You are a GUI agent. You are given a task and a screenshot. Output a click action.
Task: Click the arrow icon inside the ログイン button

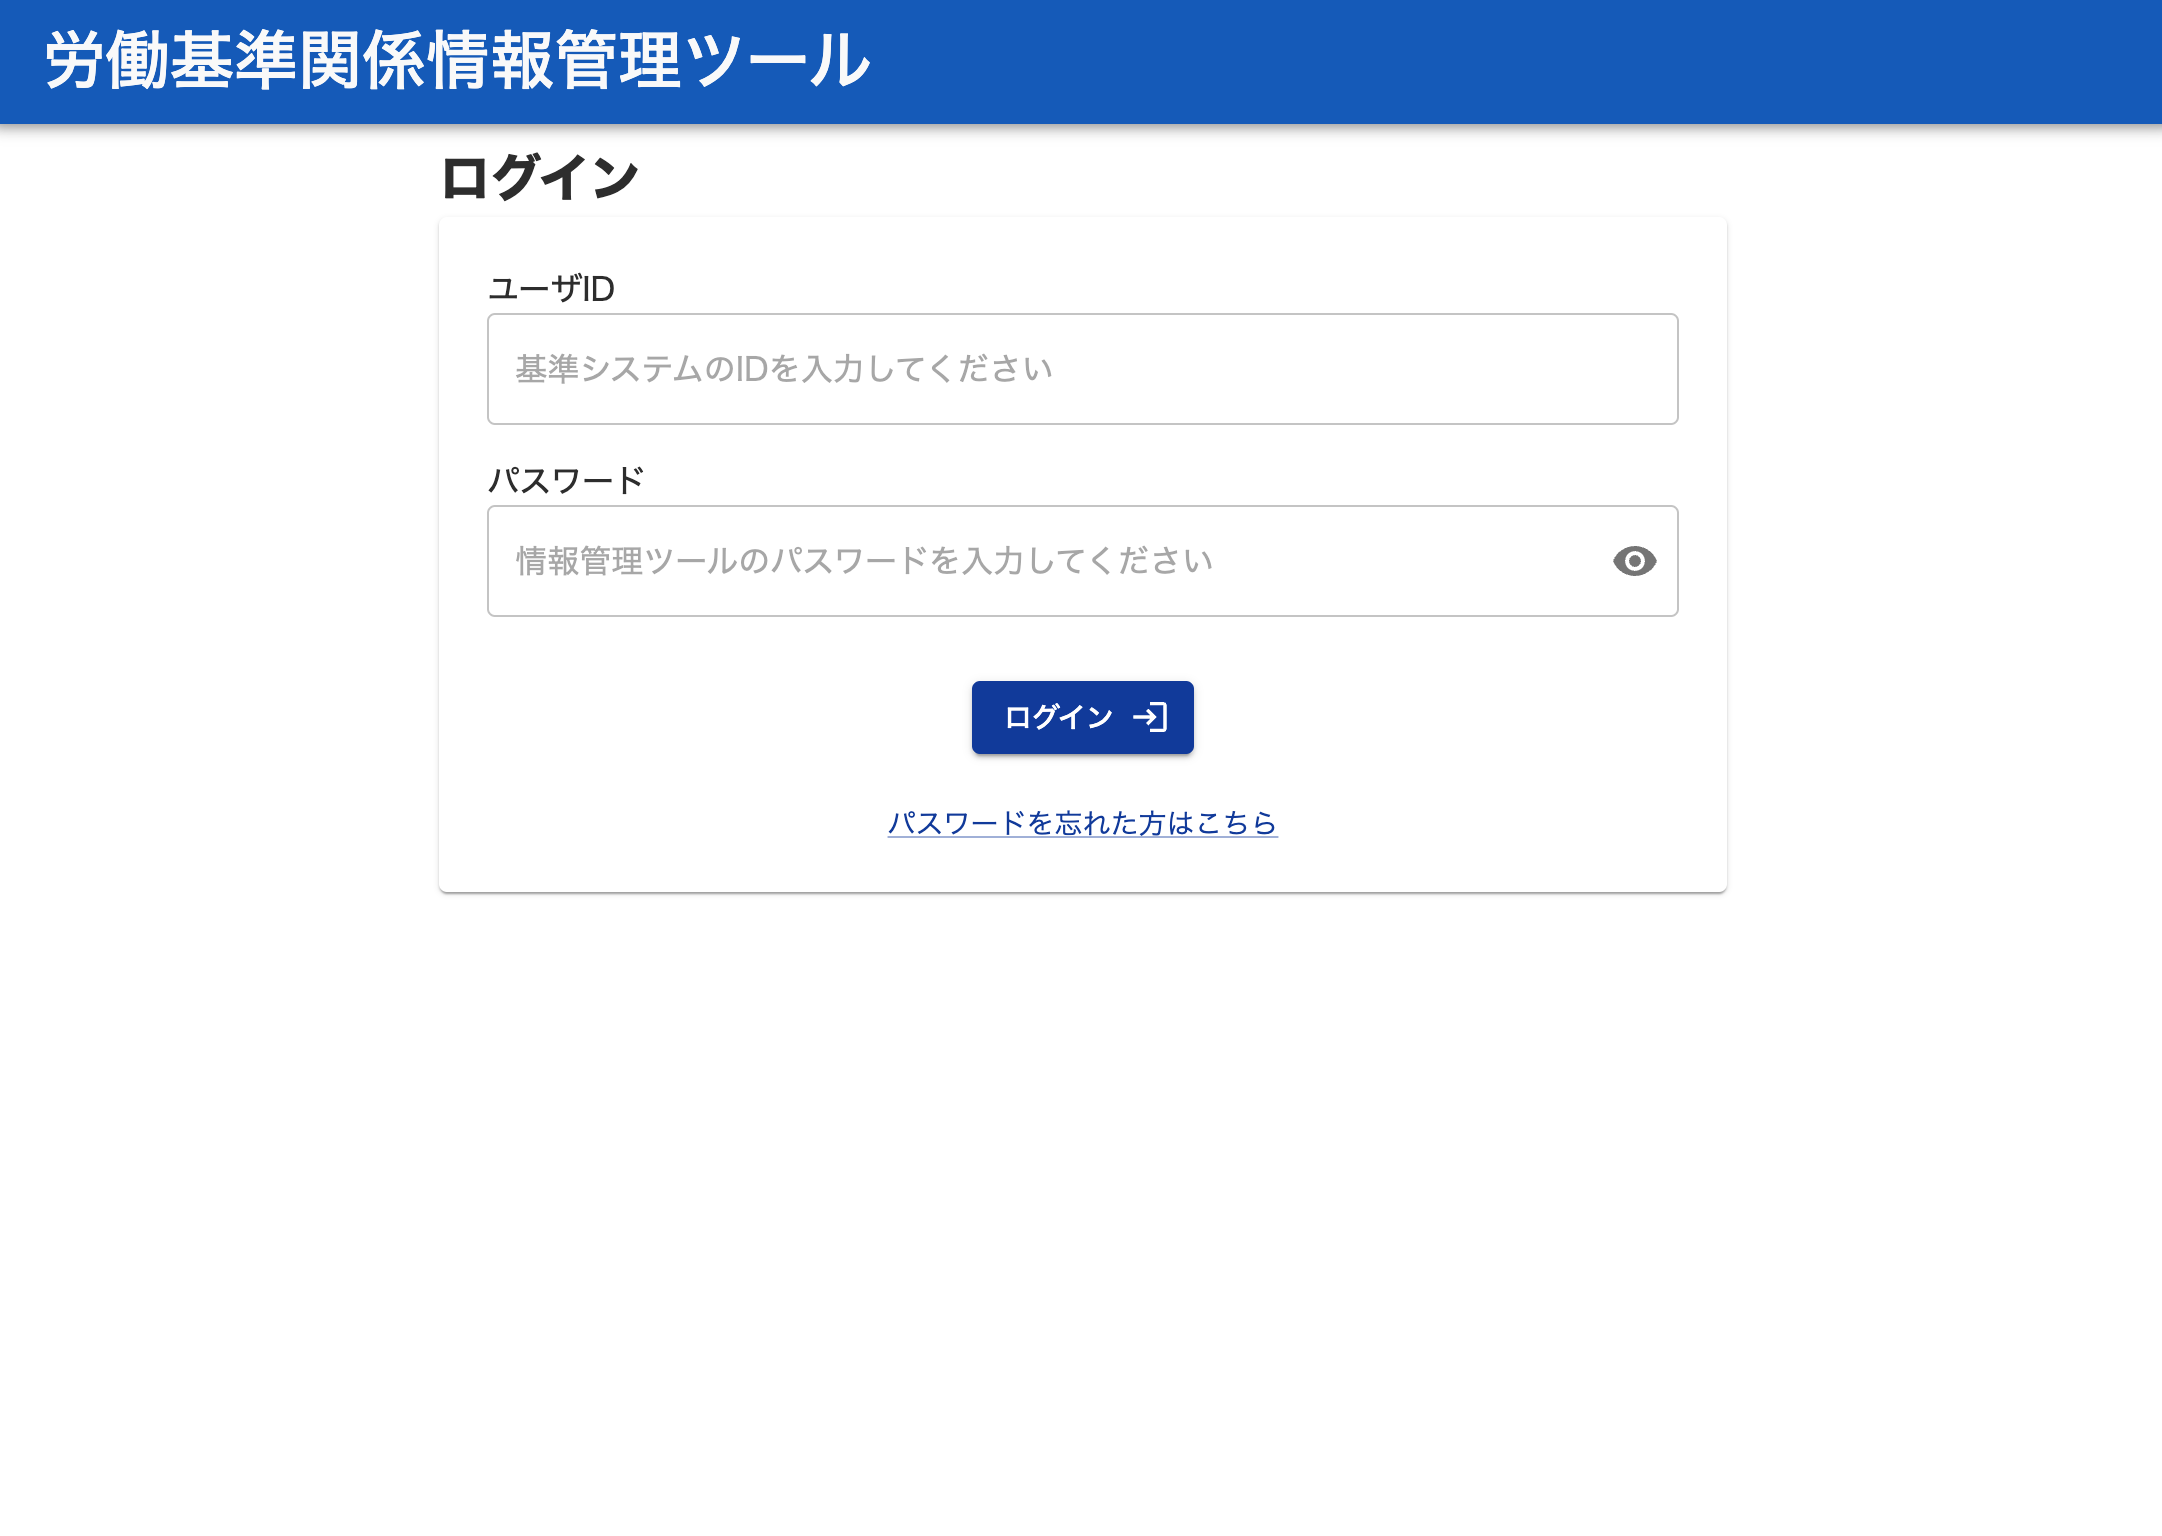tap(1150, 717)
